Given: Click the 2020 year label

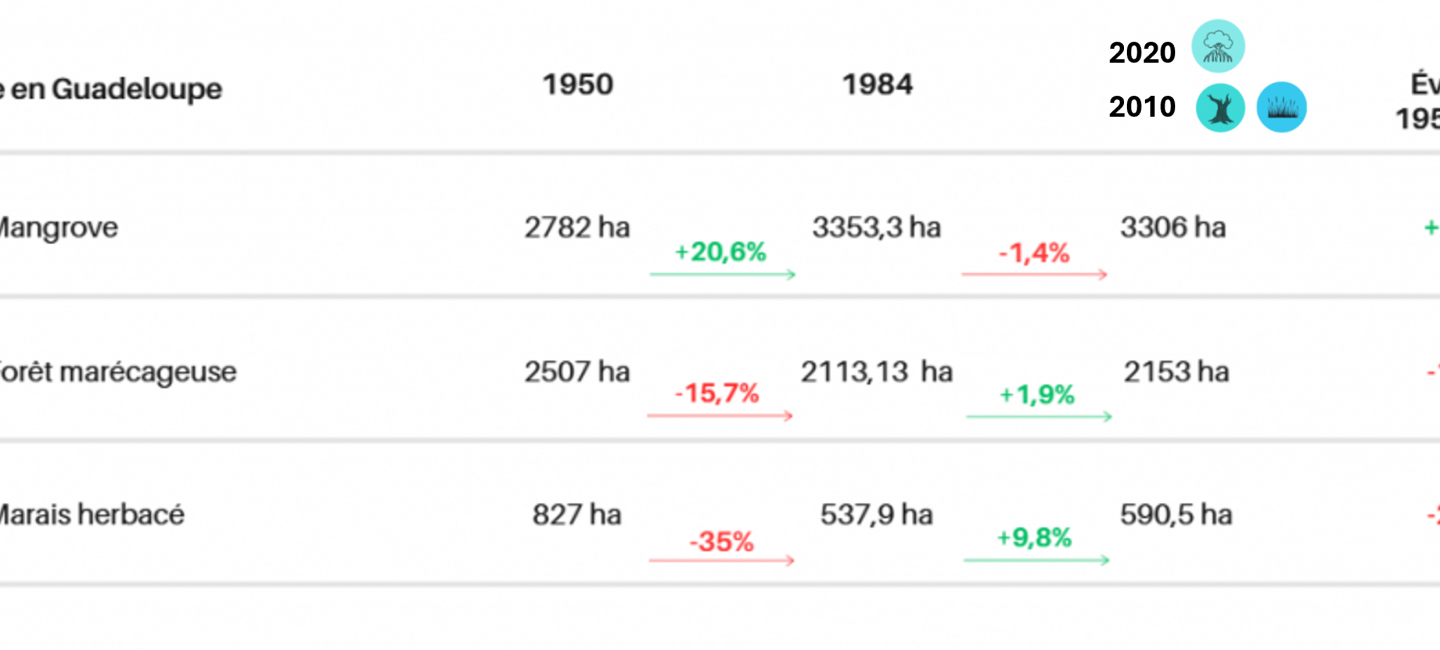Looking at the screenshot, I should click(x=1142, y=53).
